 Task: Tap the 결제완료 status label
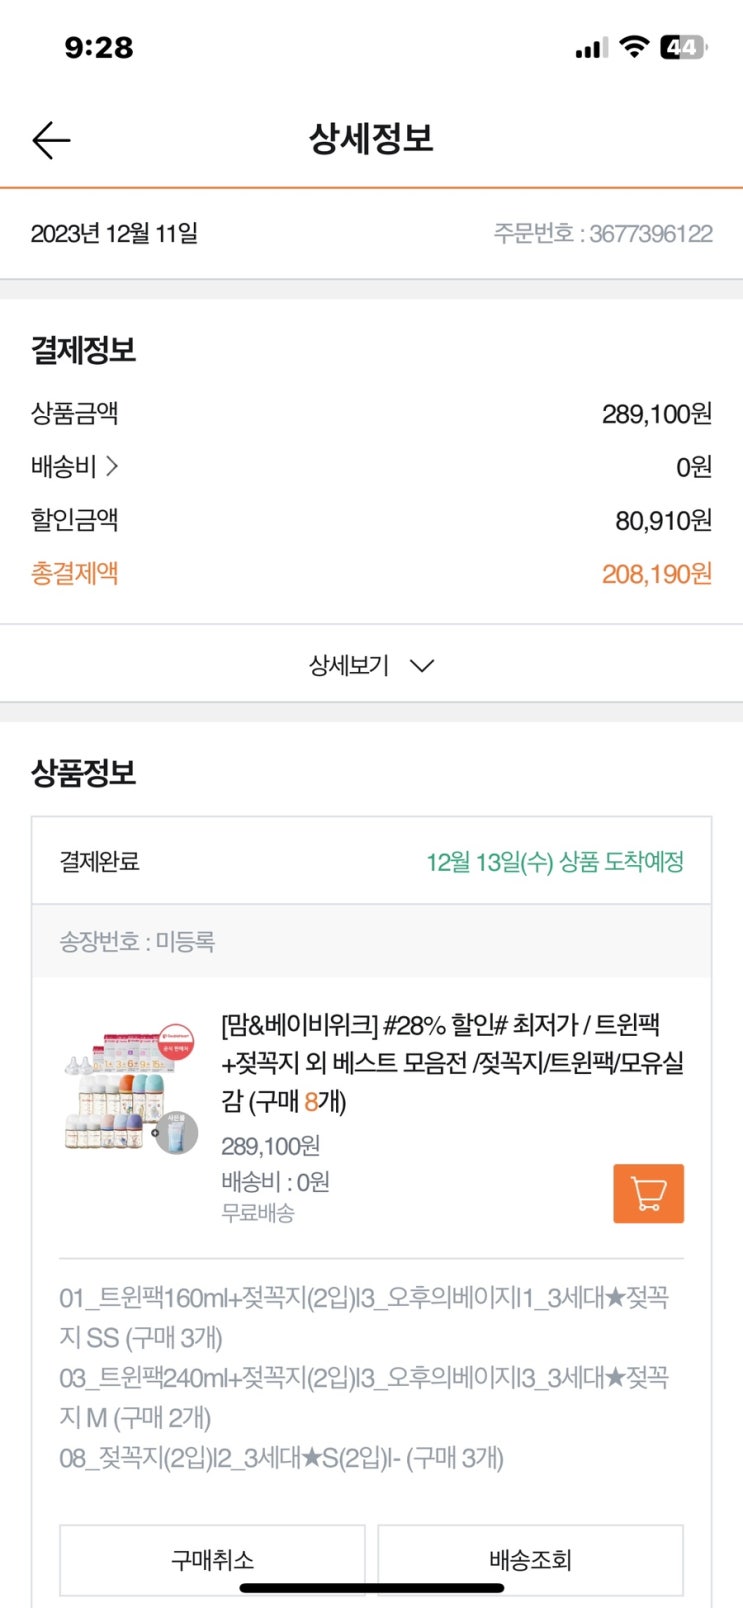tap(99, 862)
